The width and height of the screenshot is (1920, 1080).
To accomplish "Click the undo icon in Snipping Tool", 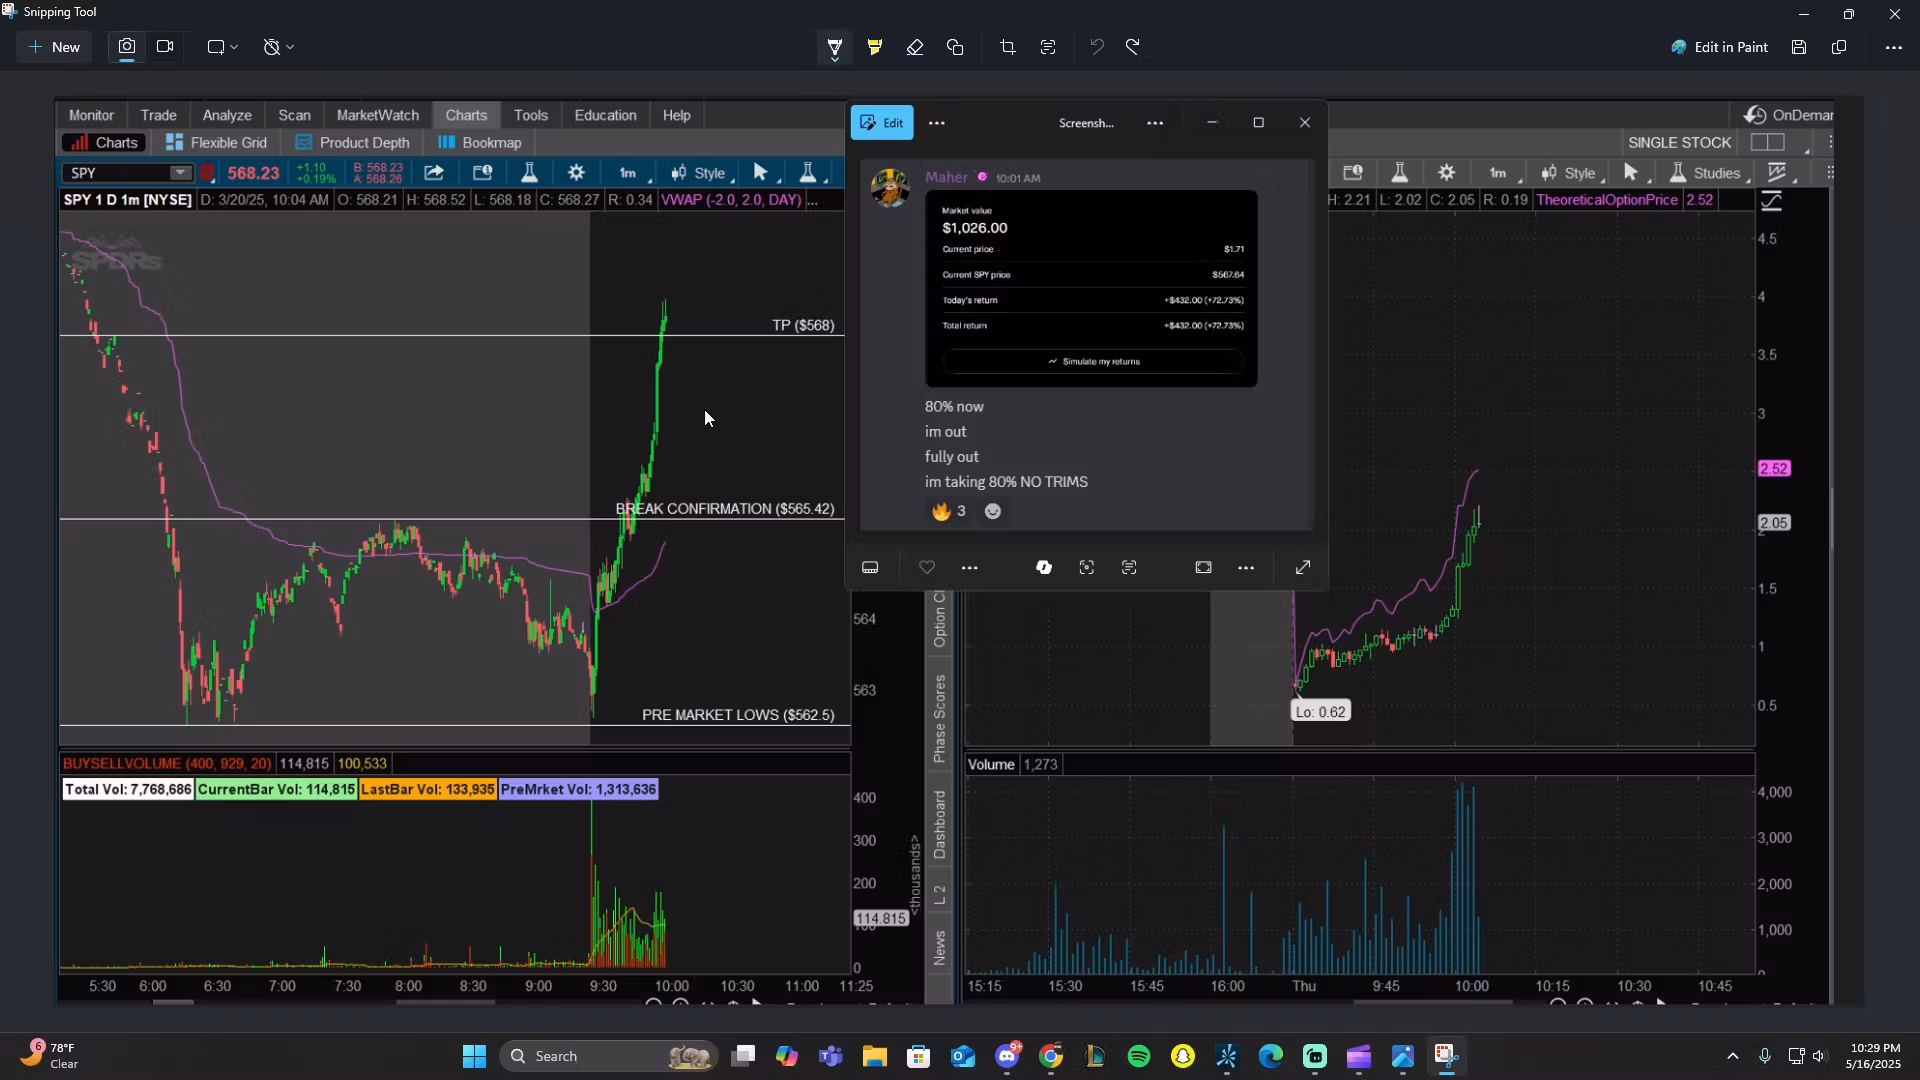I will tap(1097, 46).
